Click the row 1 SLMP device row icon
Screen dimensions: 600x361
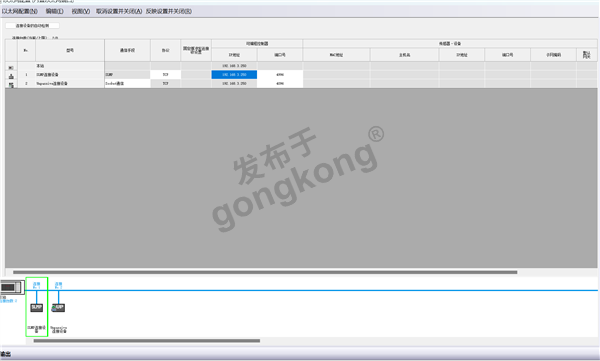(x=11, y=76)
